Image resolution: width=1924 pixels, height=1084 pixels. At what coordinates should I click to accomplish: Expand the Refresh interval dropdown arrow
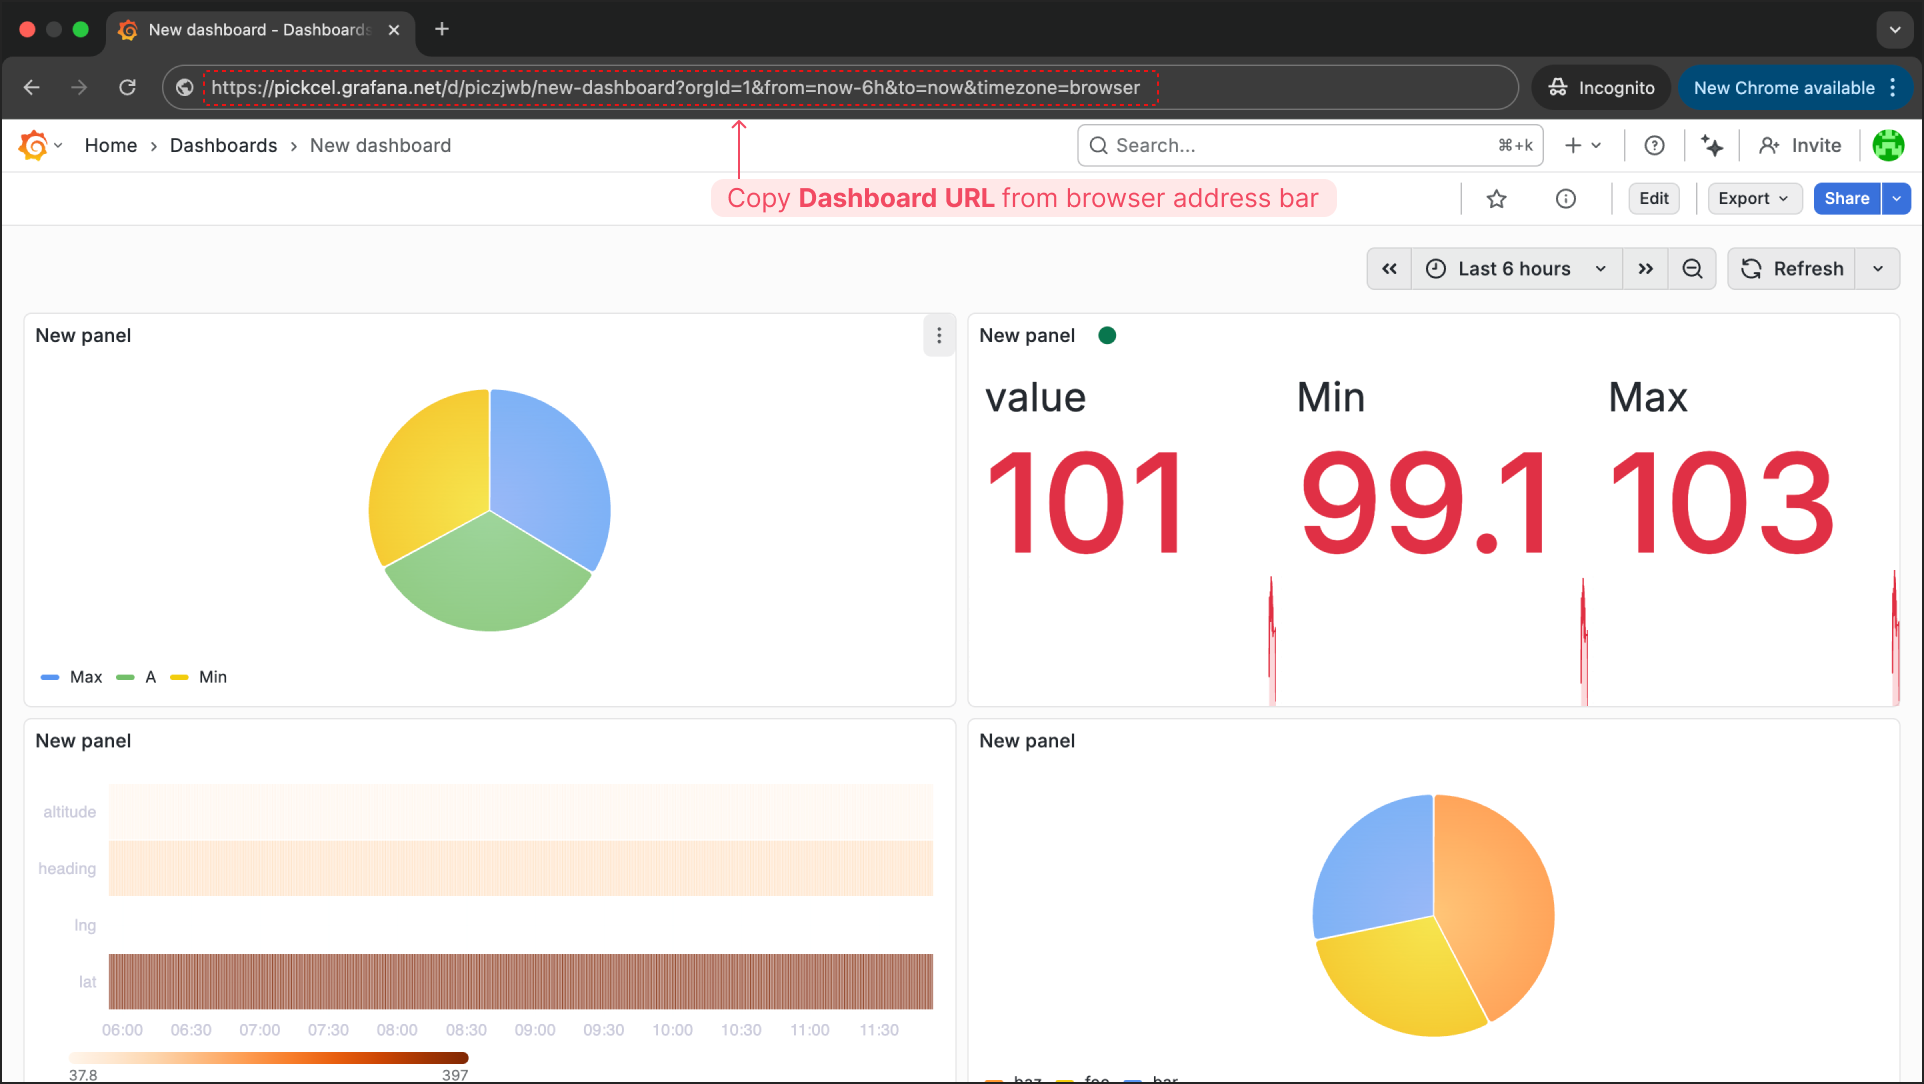1877,269
